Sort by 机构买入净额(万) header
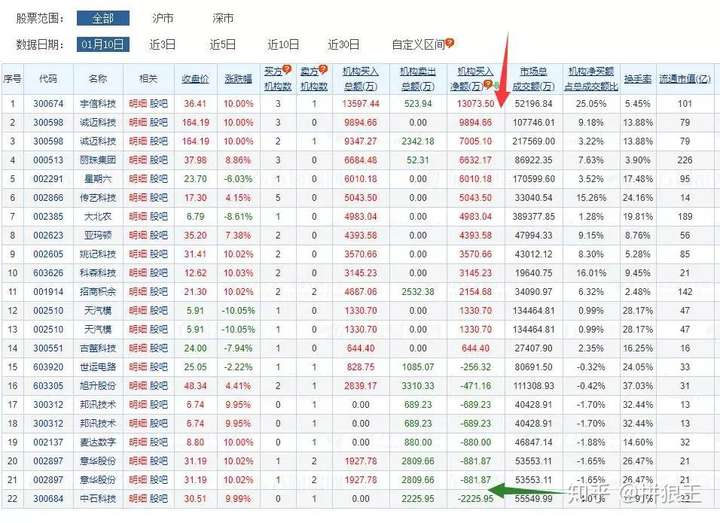This screenshot has width=720, height=523. click(x=472, y=79)
